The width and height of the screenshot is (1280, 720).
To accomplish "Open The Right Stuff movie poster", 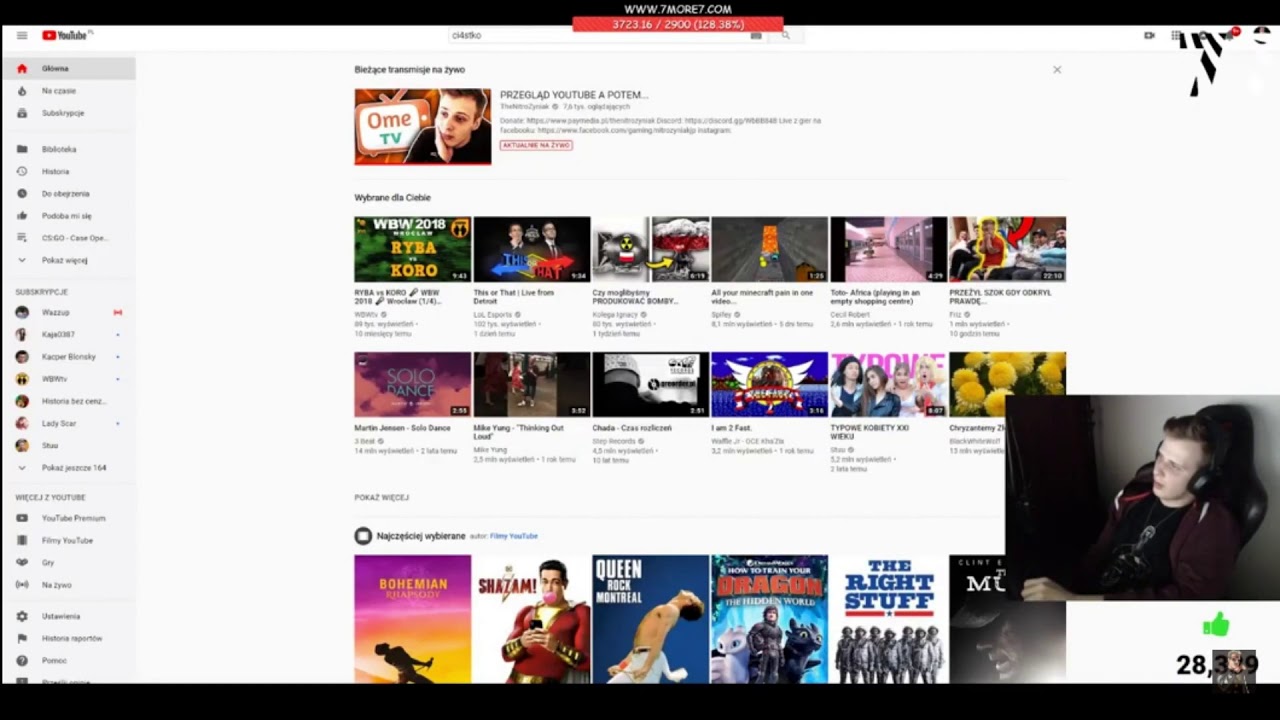I will pos(888,619).
